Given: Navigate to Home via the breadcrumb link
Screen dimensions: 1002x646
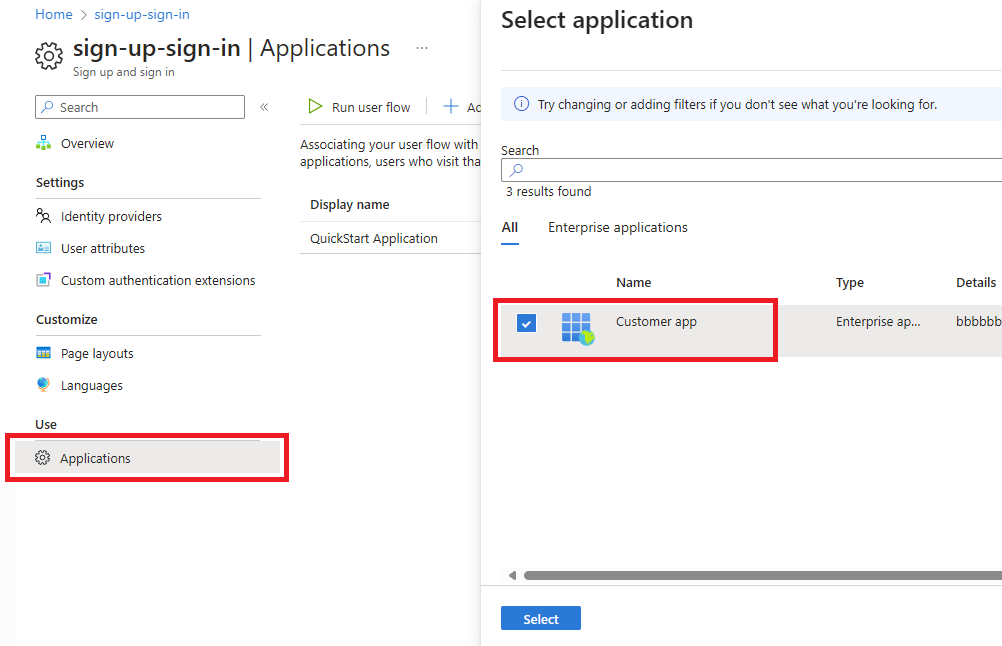Looking at the screenshot, I should [53, 14].
